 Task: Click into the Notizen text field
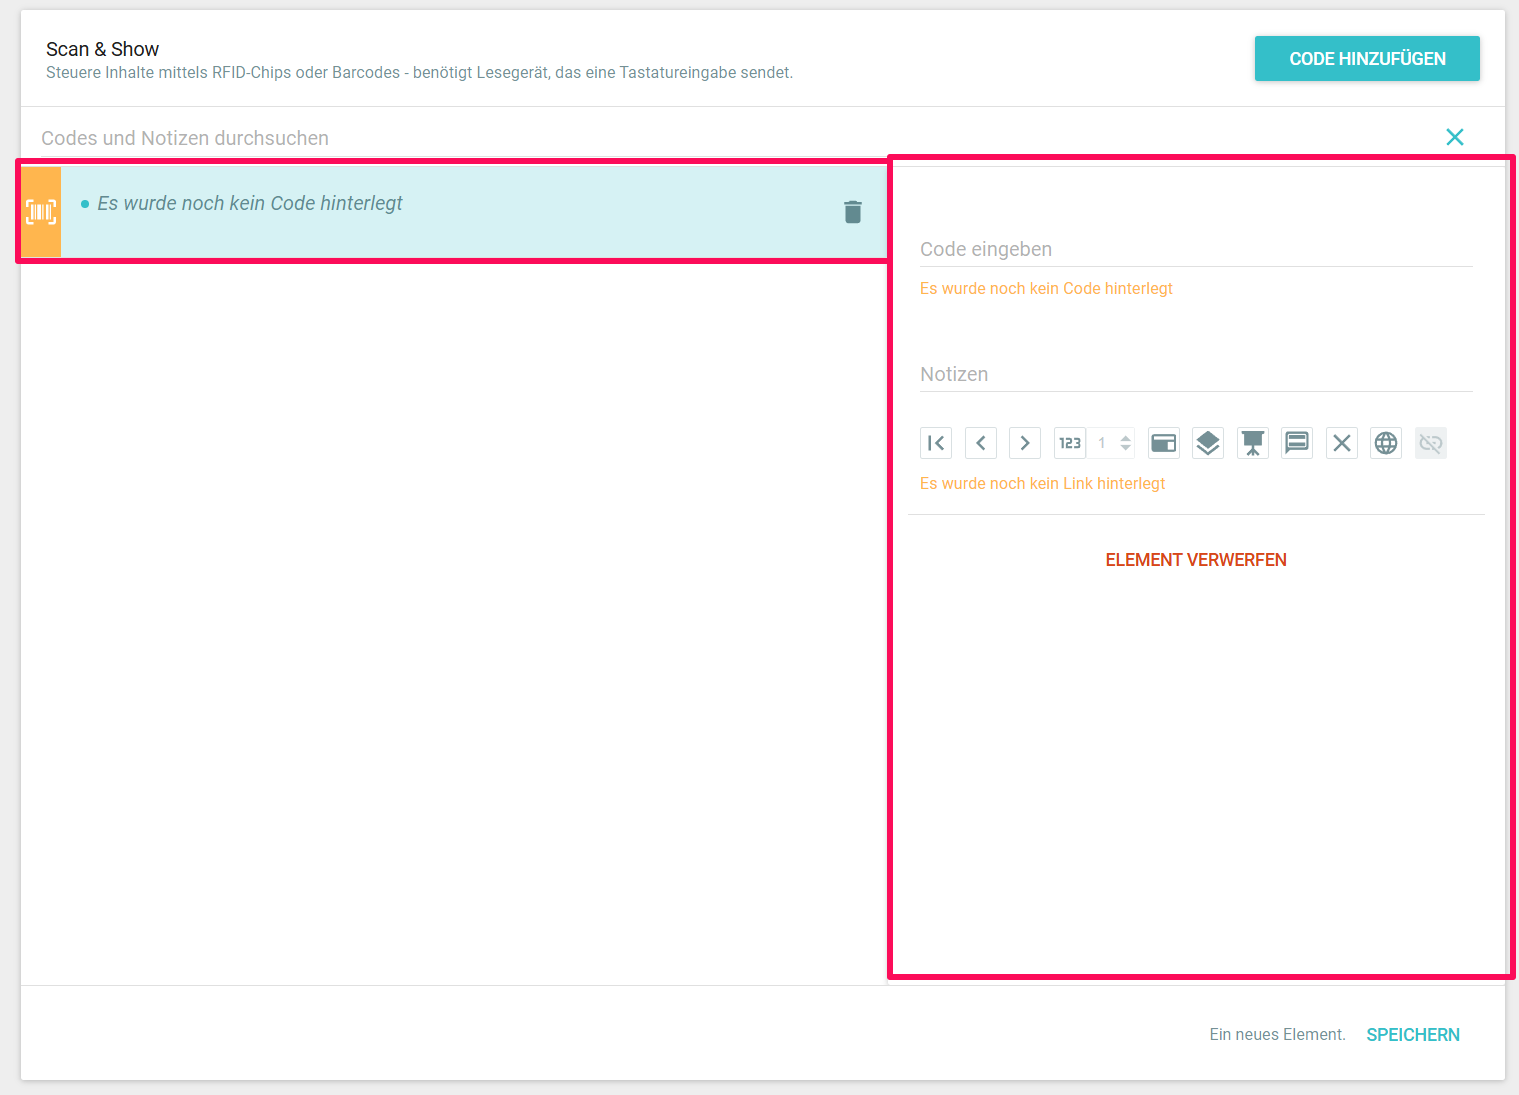click(1195, 374)
